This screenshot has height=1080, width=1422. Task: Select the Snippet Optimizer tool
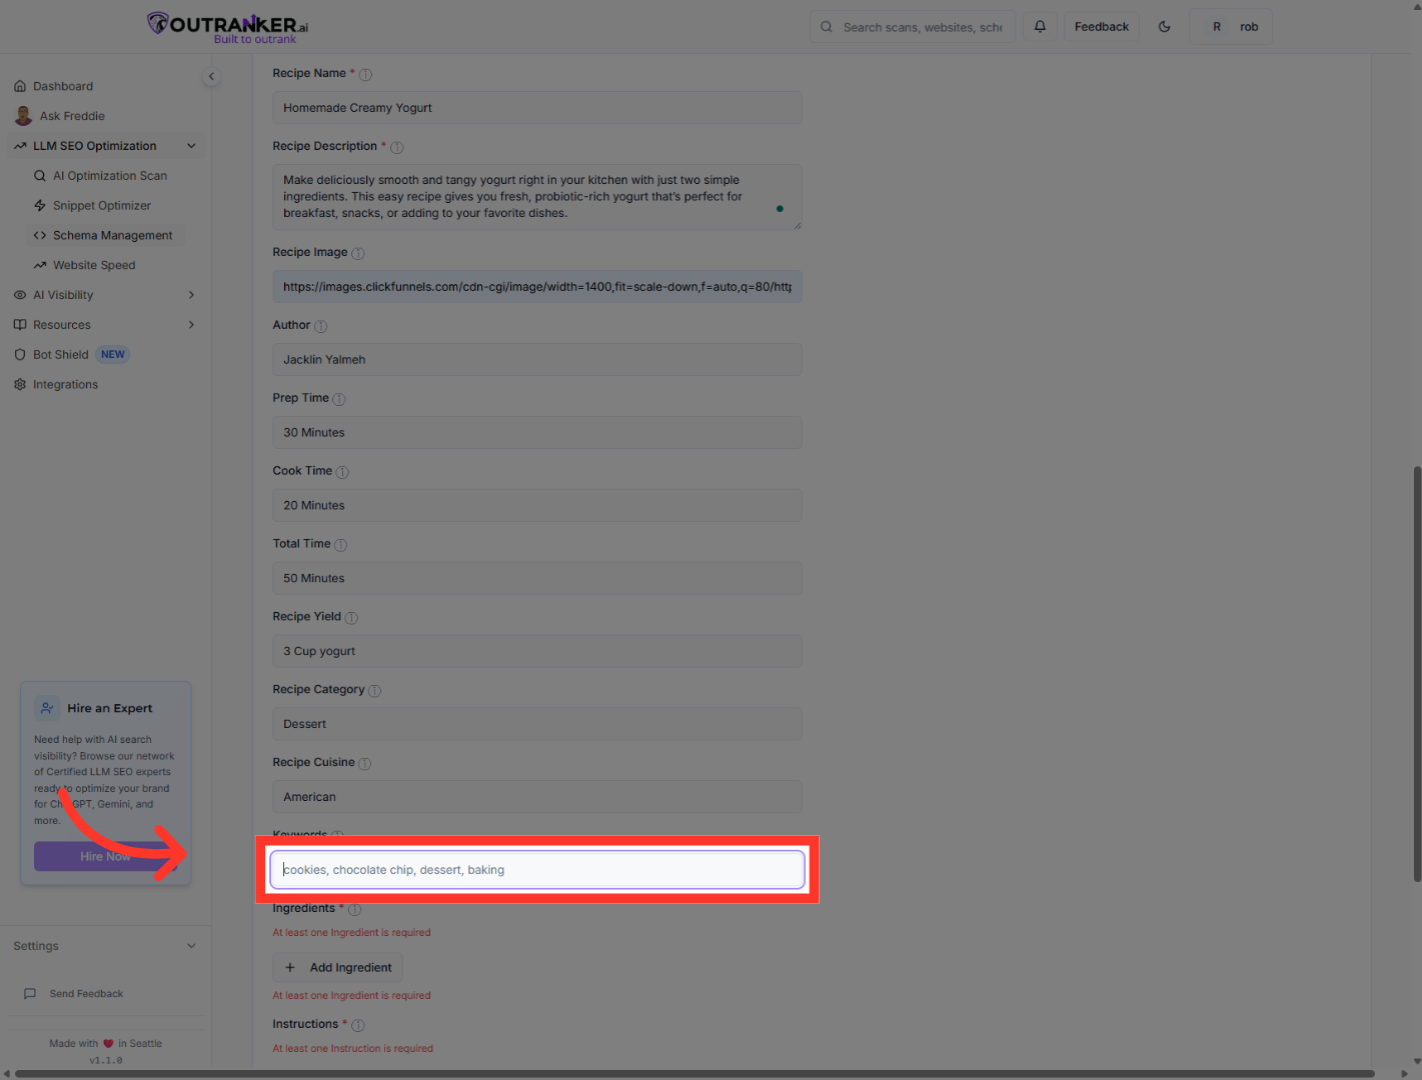(102, 205)
